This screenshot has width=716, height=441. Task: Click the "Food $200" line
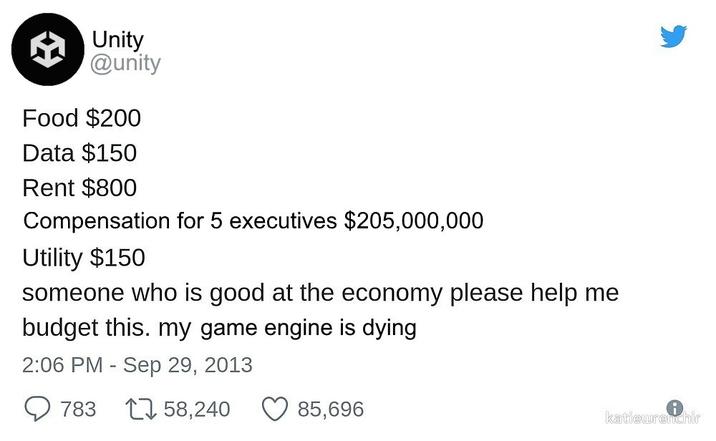click(x=81, y=119)
